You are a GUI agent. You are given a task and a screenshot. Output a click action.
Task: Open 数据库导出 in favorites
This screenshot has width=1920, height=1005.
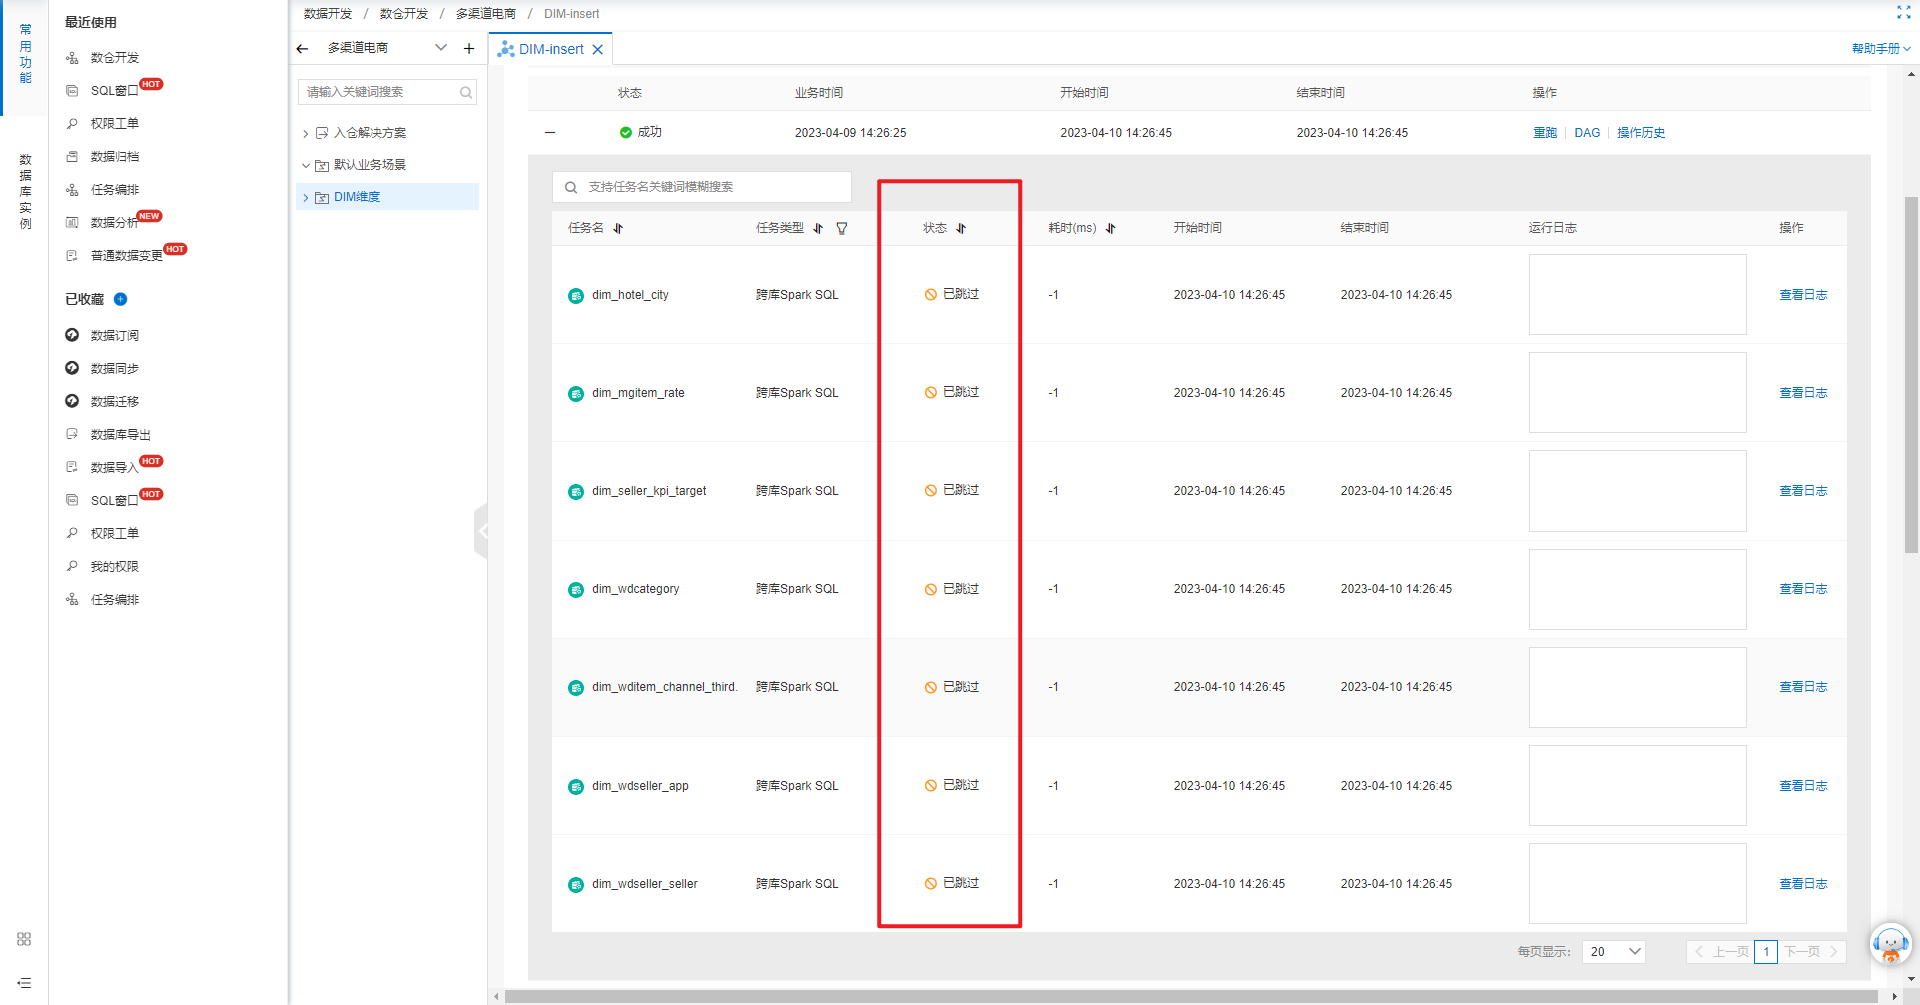(x=120, y=435)
